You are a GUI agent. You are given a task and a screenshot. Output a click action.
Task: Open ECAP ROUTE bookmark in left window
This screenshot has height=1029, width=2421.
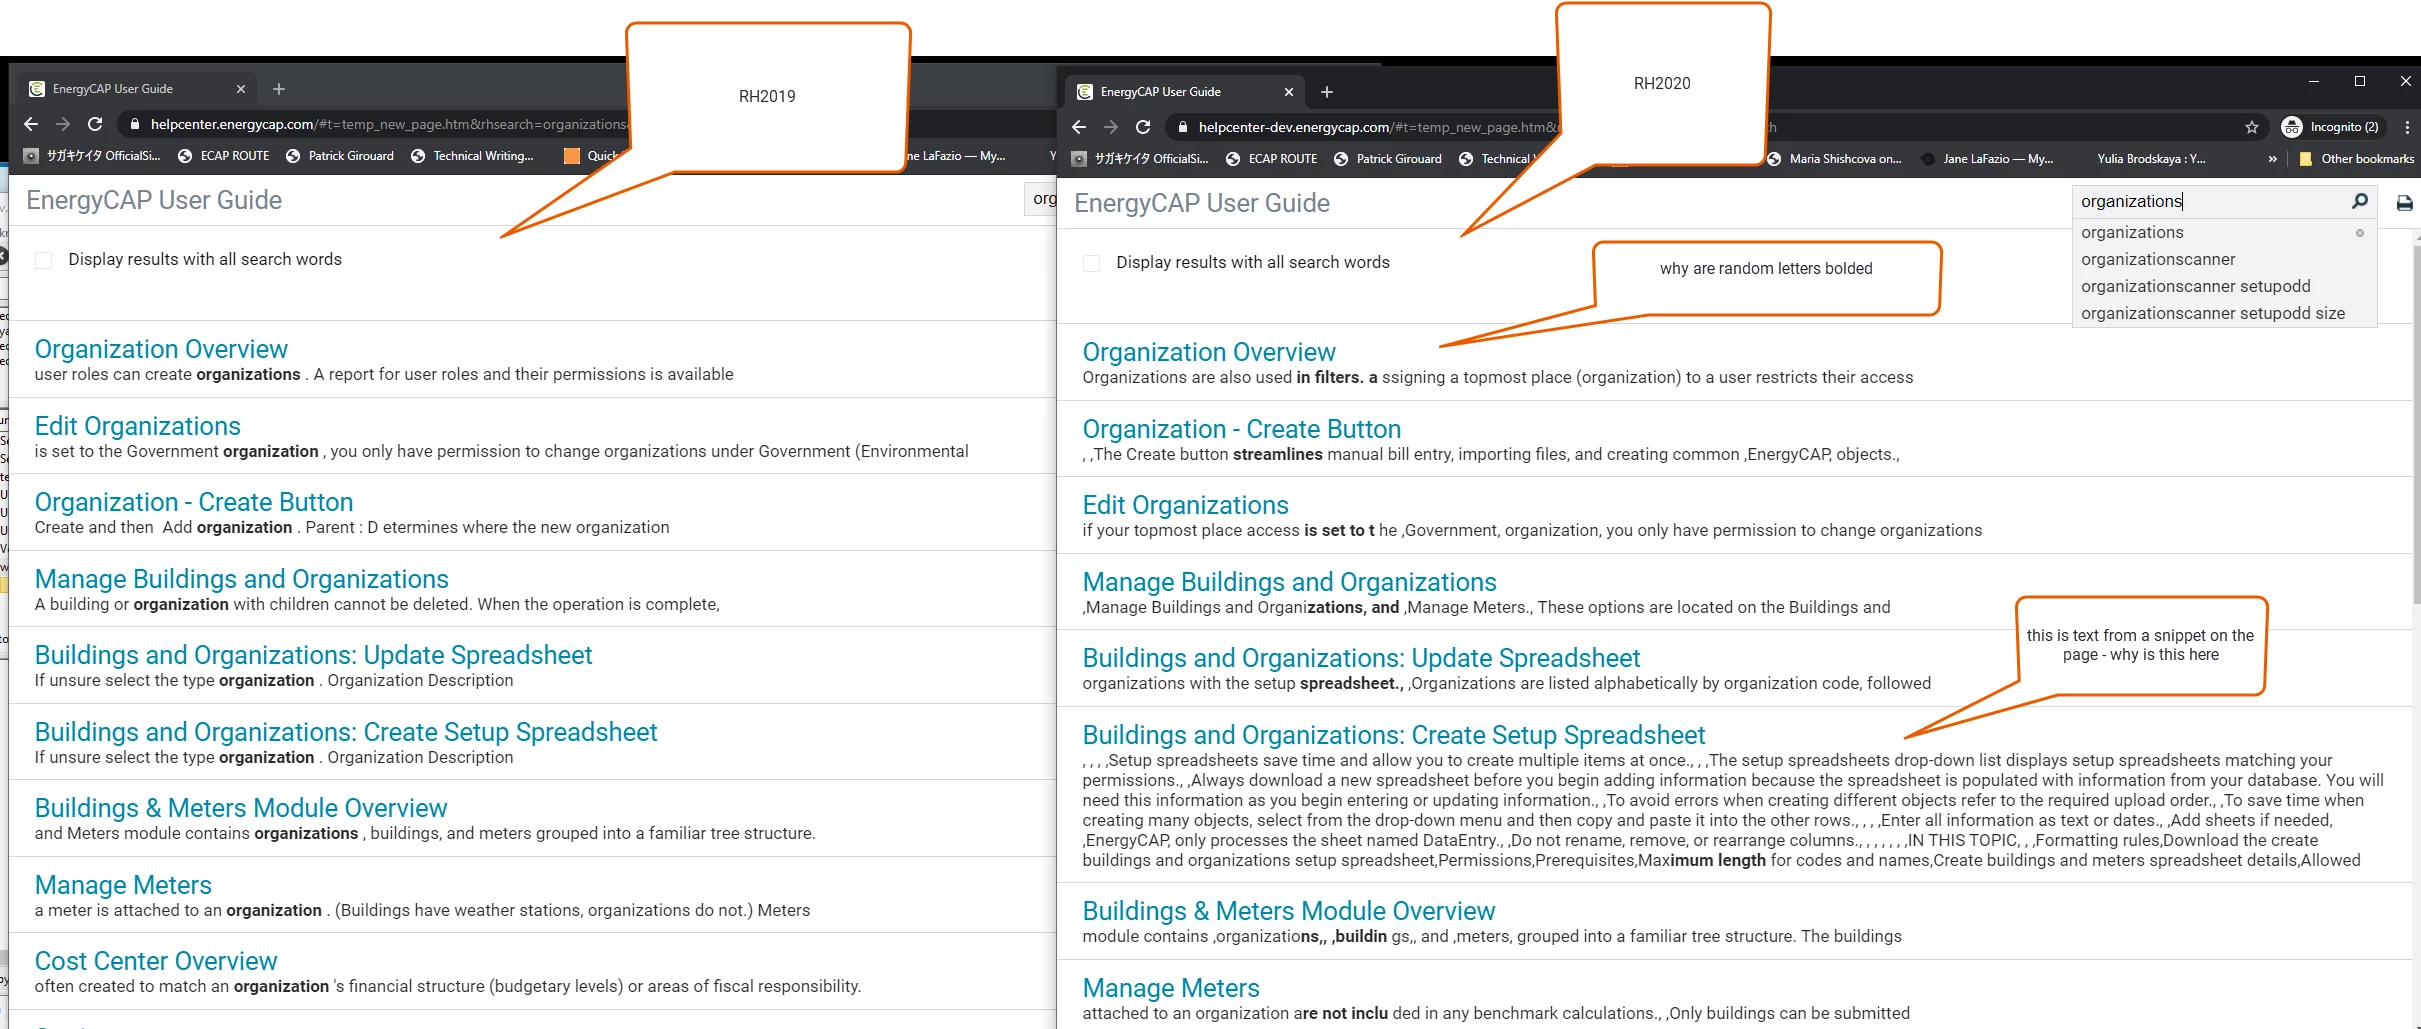(223, 156)
